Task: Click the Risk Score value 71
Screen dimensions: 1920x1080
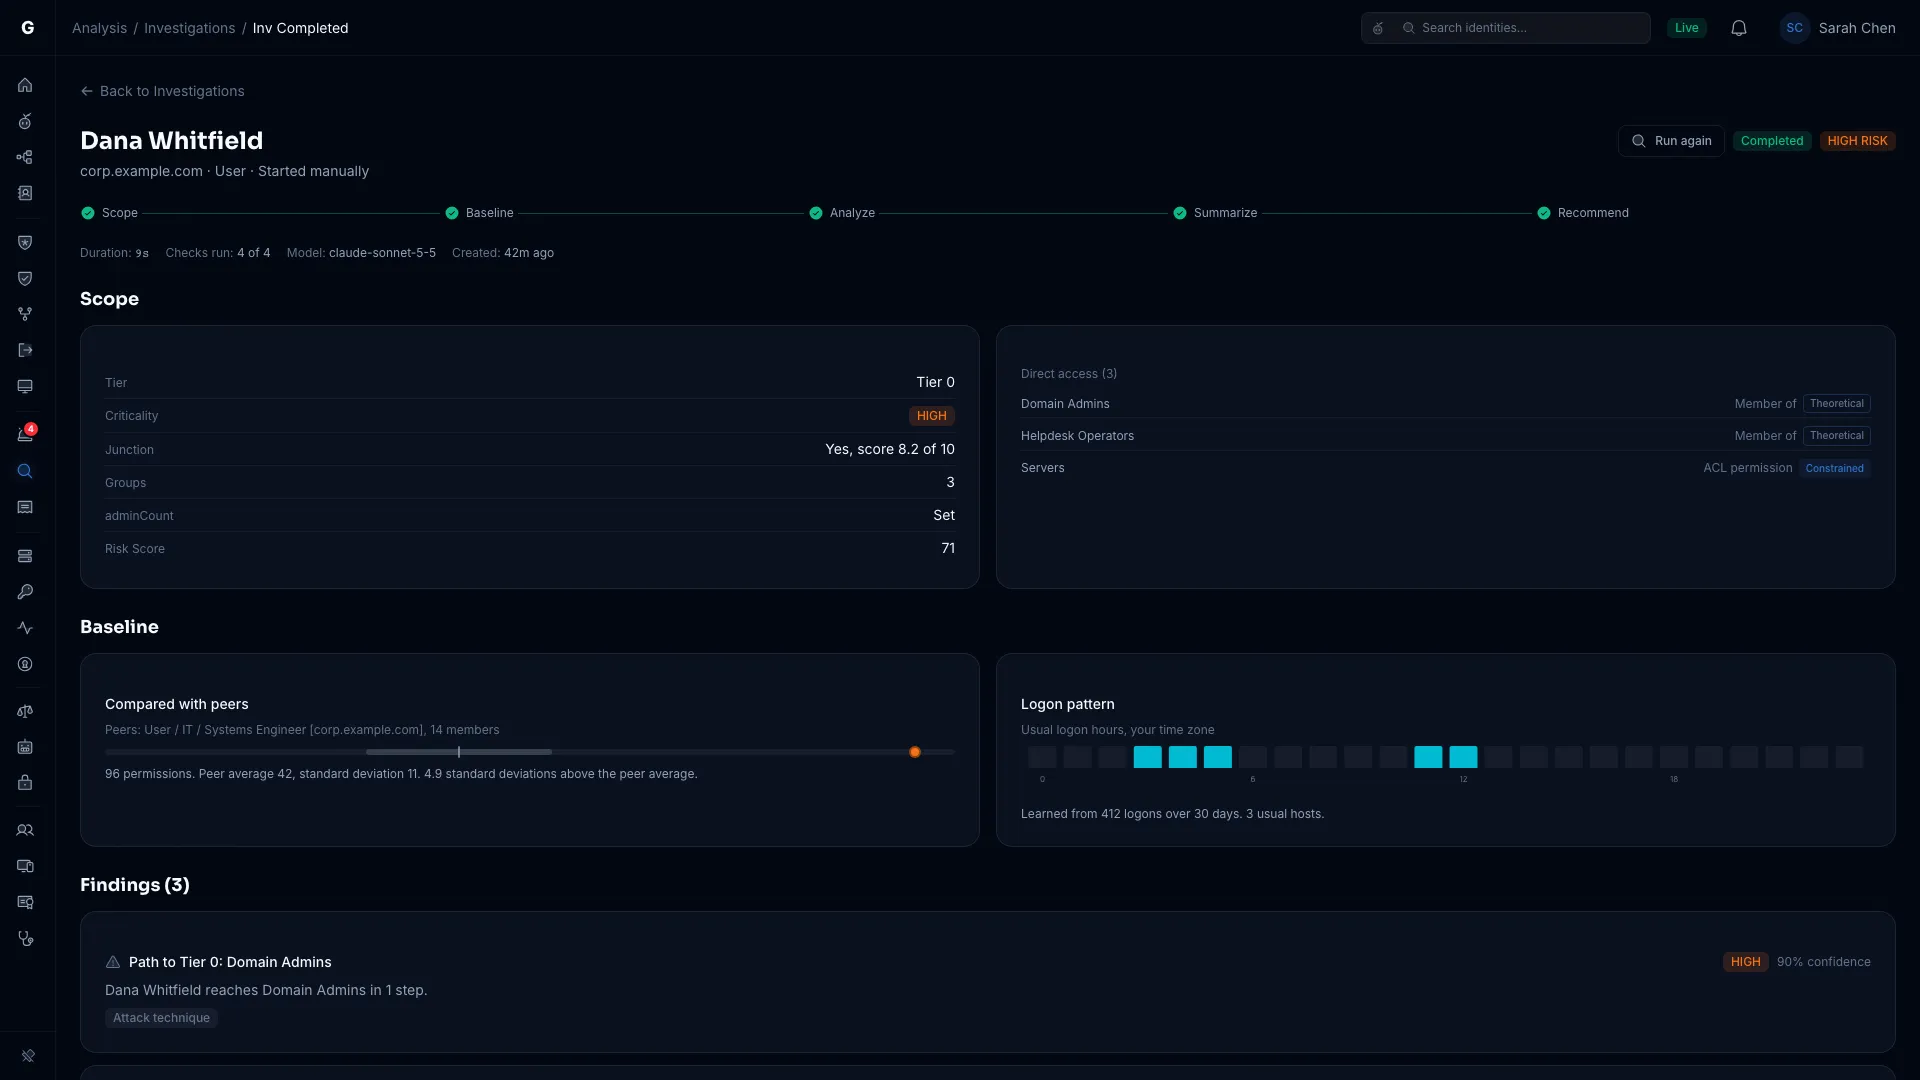Action: [x=948, y=548]
